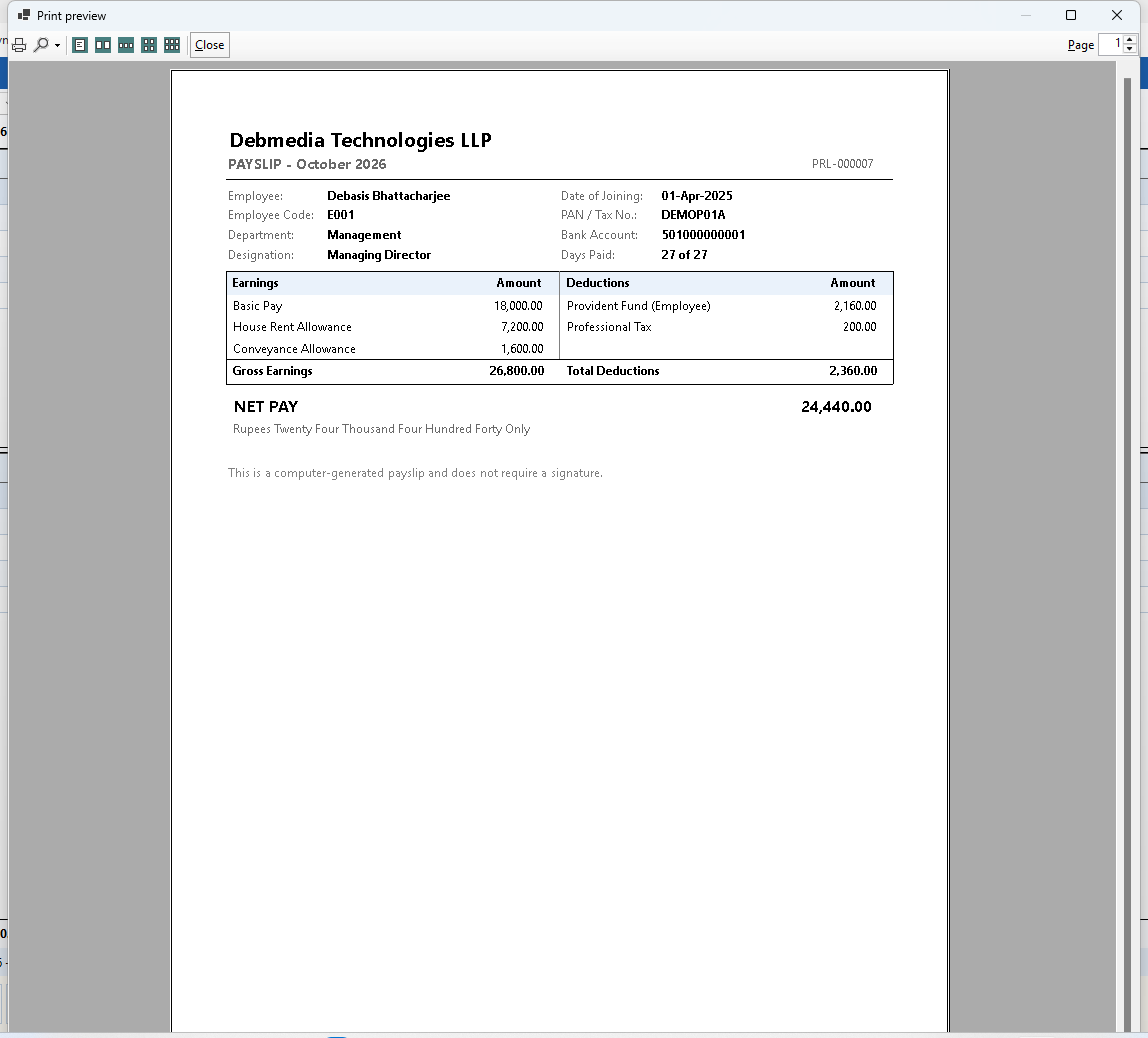The image size is (1148, 1038).
Task: Click the NET PAY label
Action: click(266, 407)
